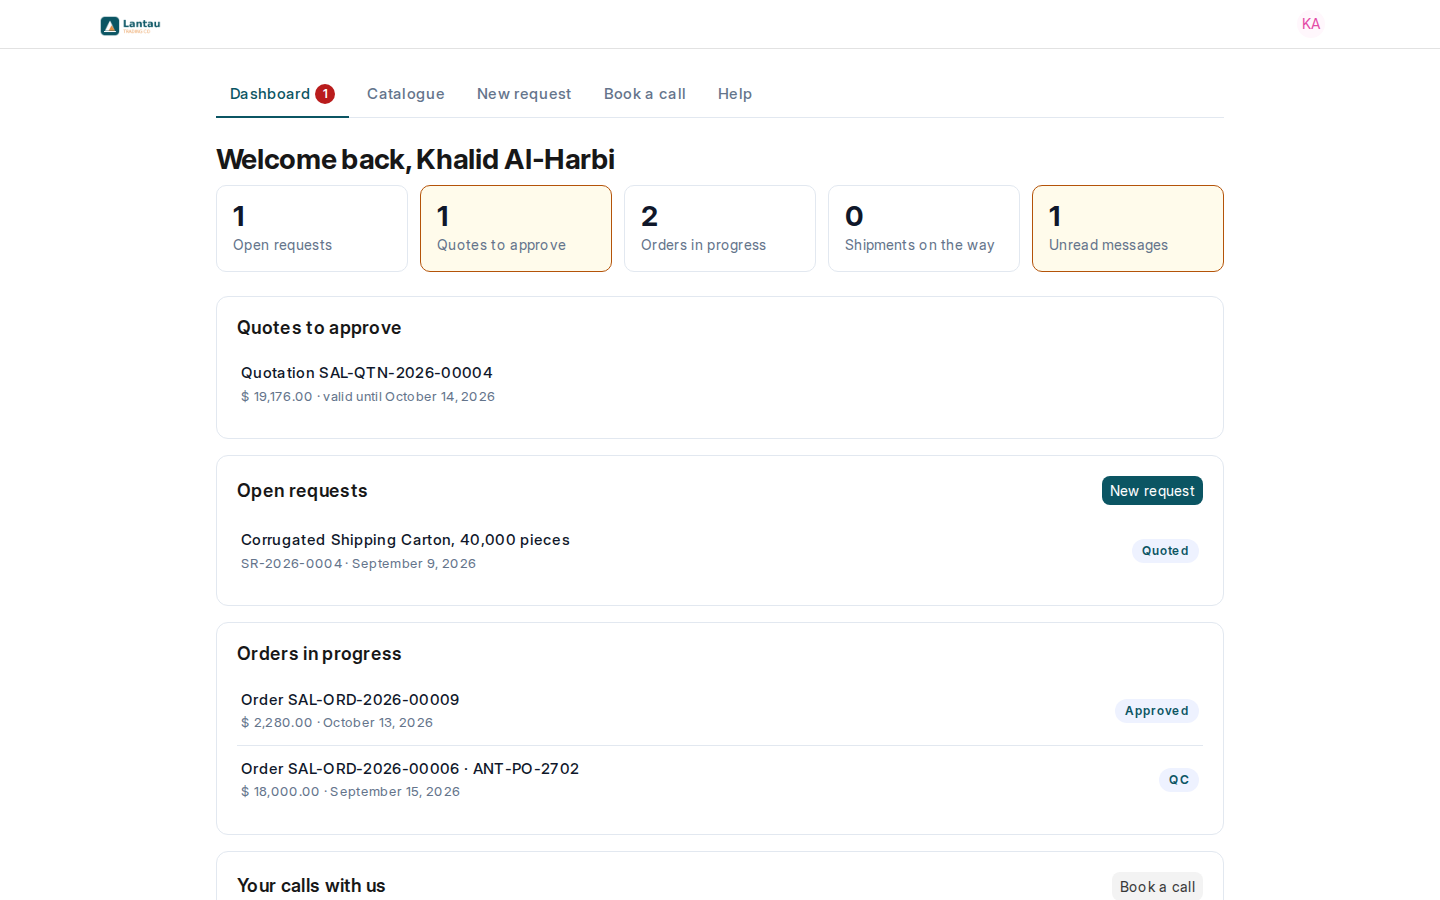Click the Lantau logo icon
Viewport: 1440px width, 900px height.
tap(130, 25)
